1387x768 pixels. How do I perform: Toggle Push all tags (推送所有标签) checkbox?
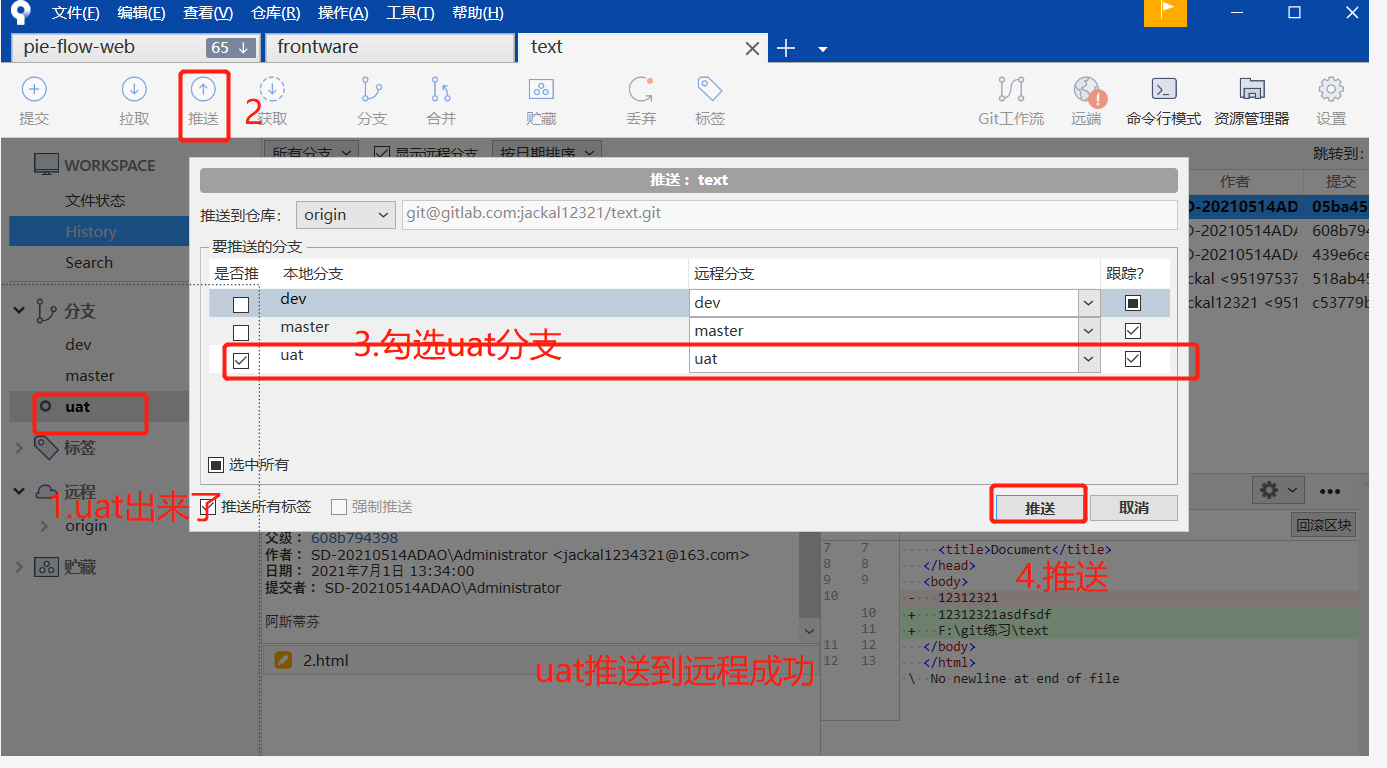pyautogui.click(x=208, y=507)
